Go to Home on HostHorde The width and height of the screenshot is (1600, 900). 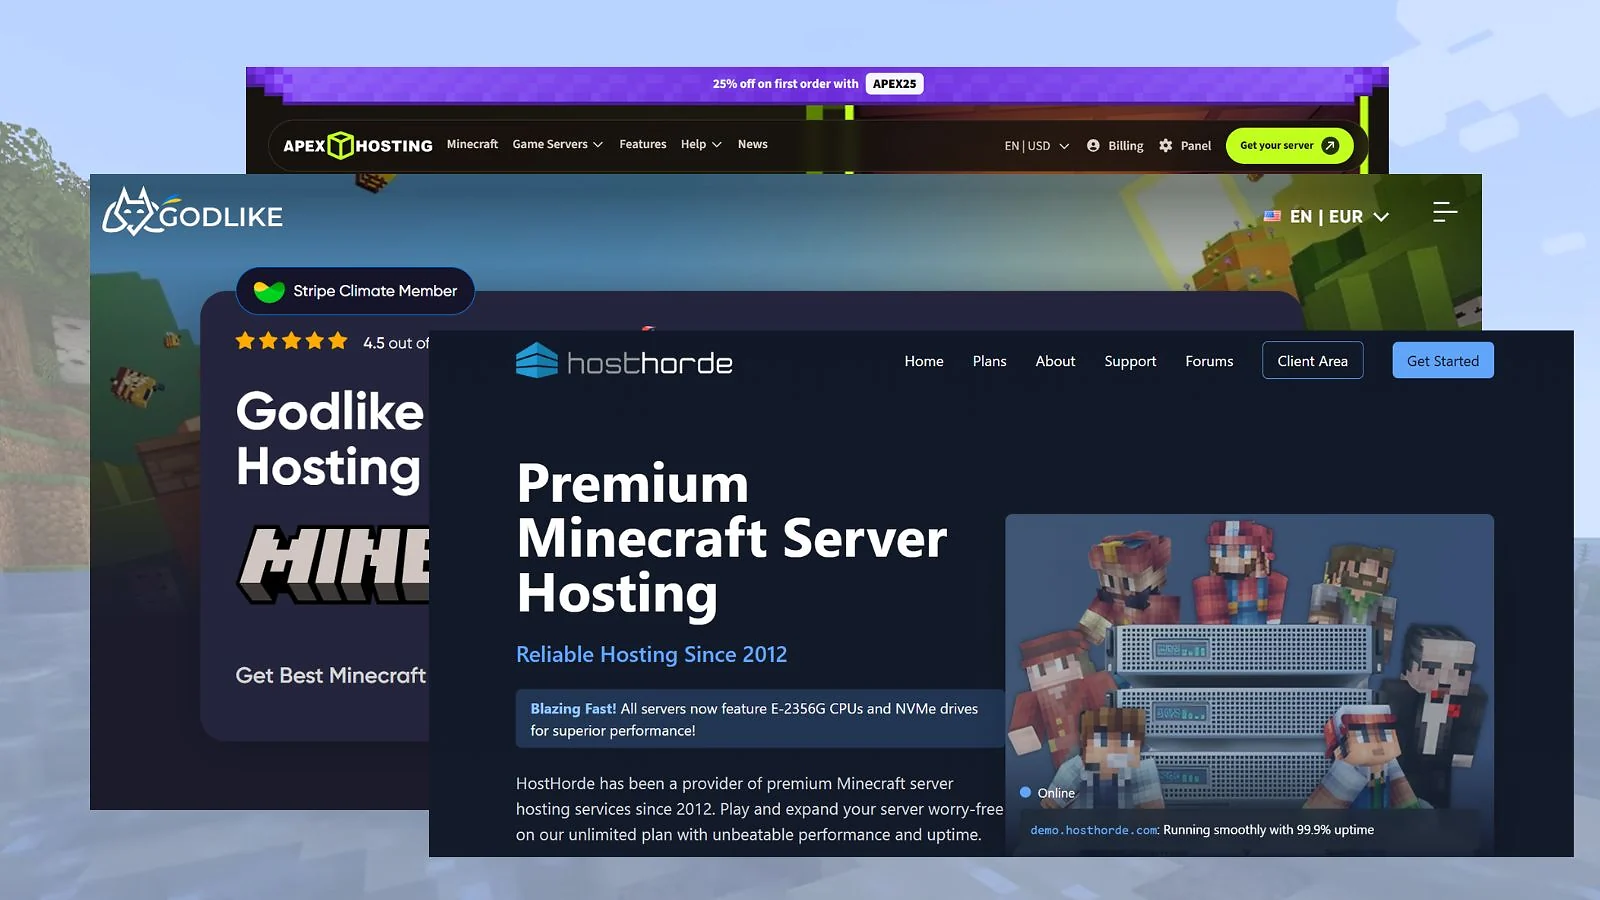coord(924,361)
